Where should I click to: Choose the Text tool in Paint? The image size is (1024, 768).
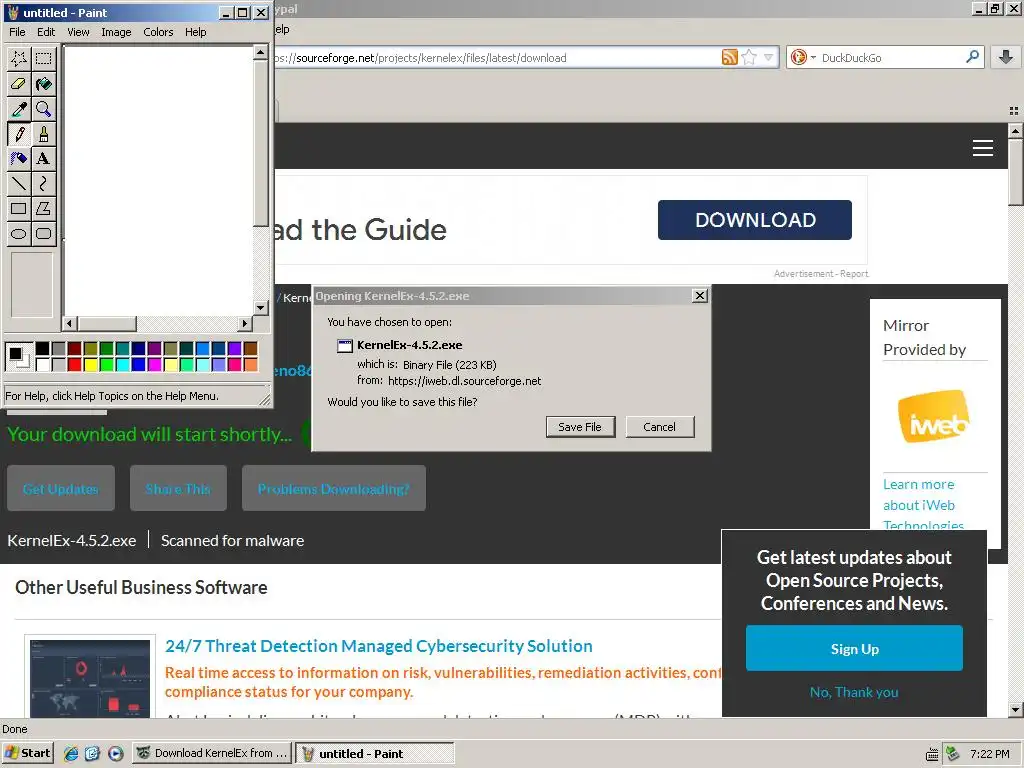click(x=44, y=159)
